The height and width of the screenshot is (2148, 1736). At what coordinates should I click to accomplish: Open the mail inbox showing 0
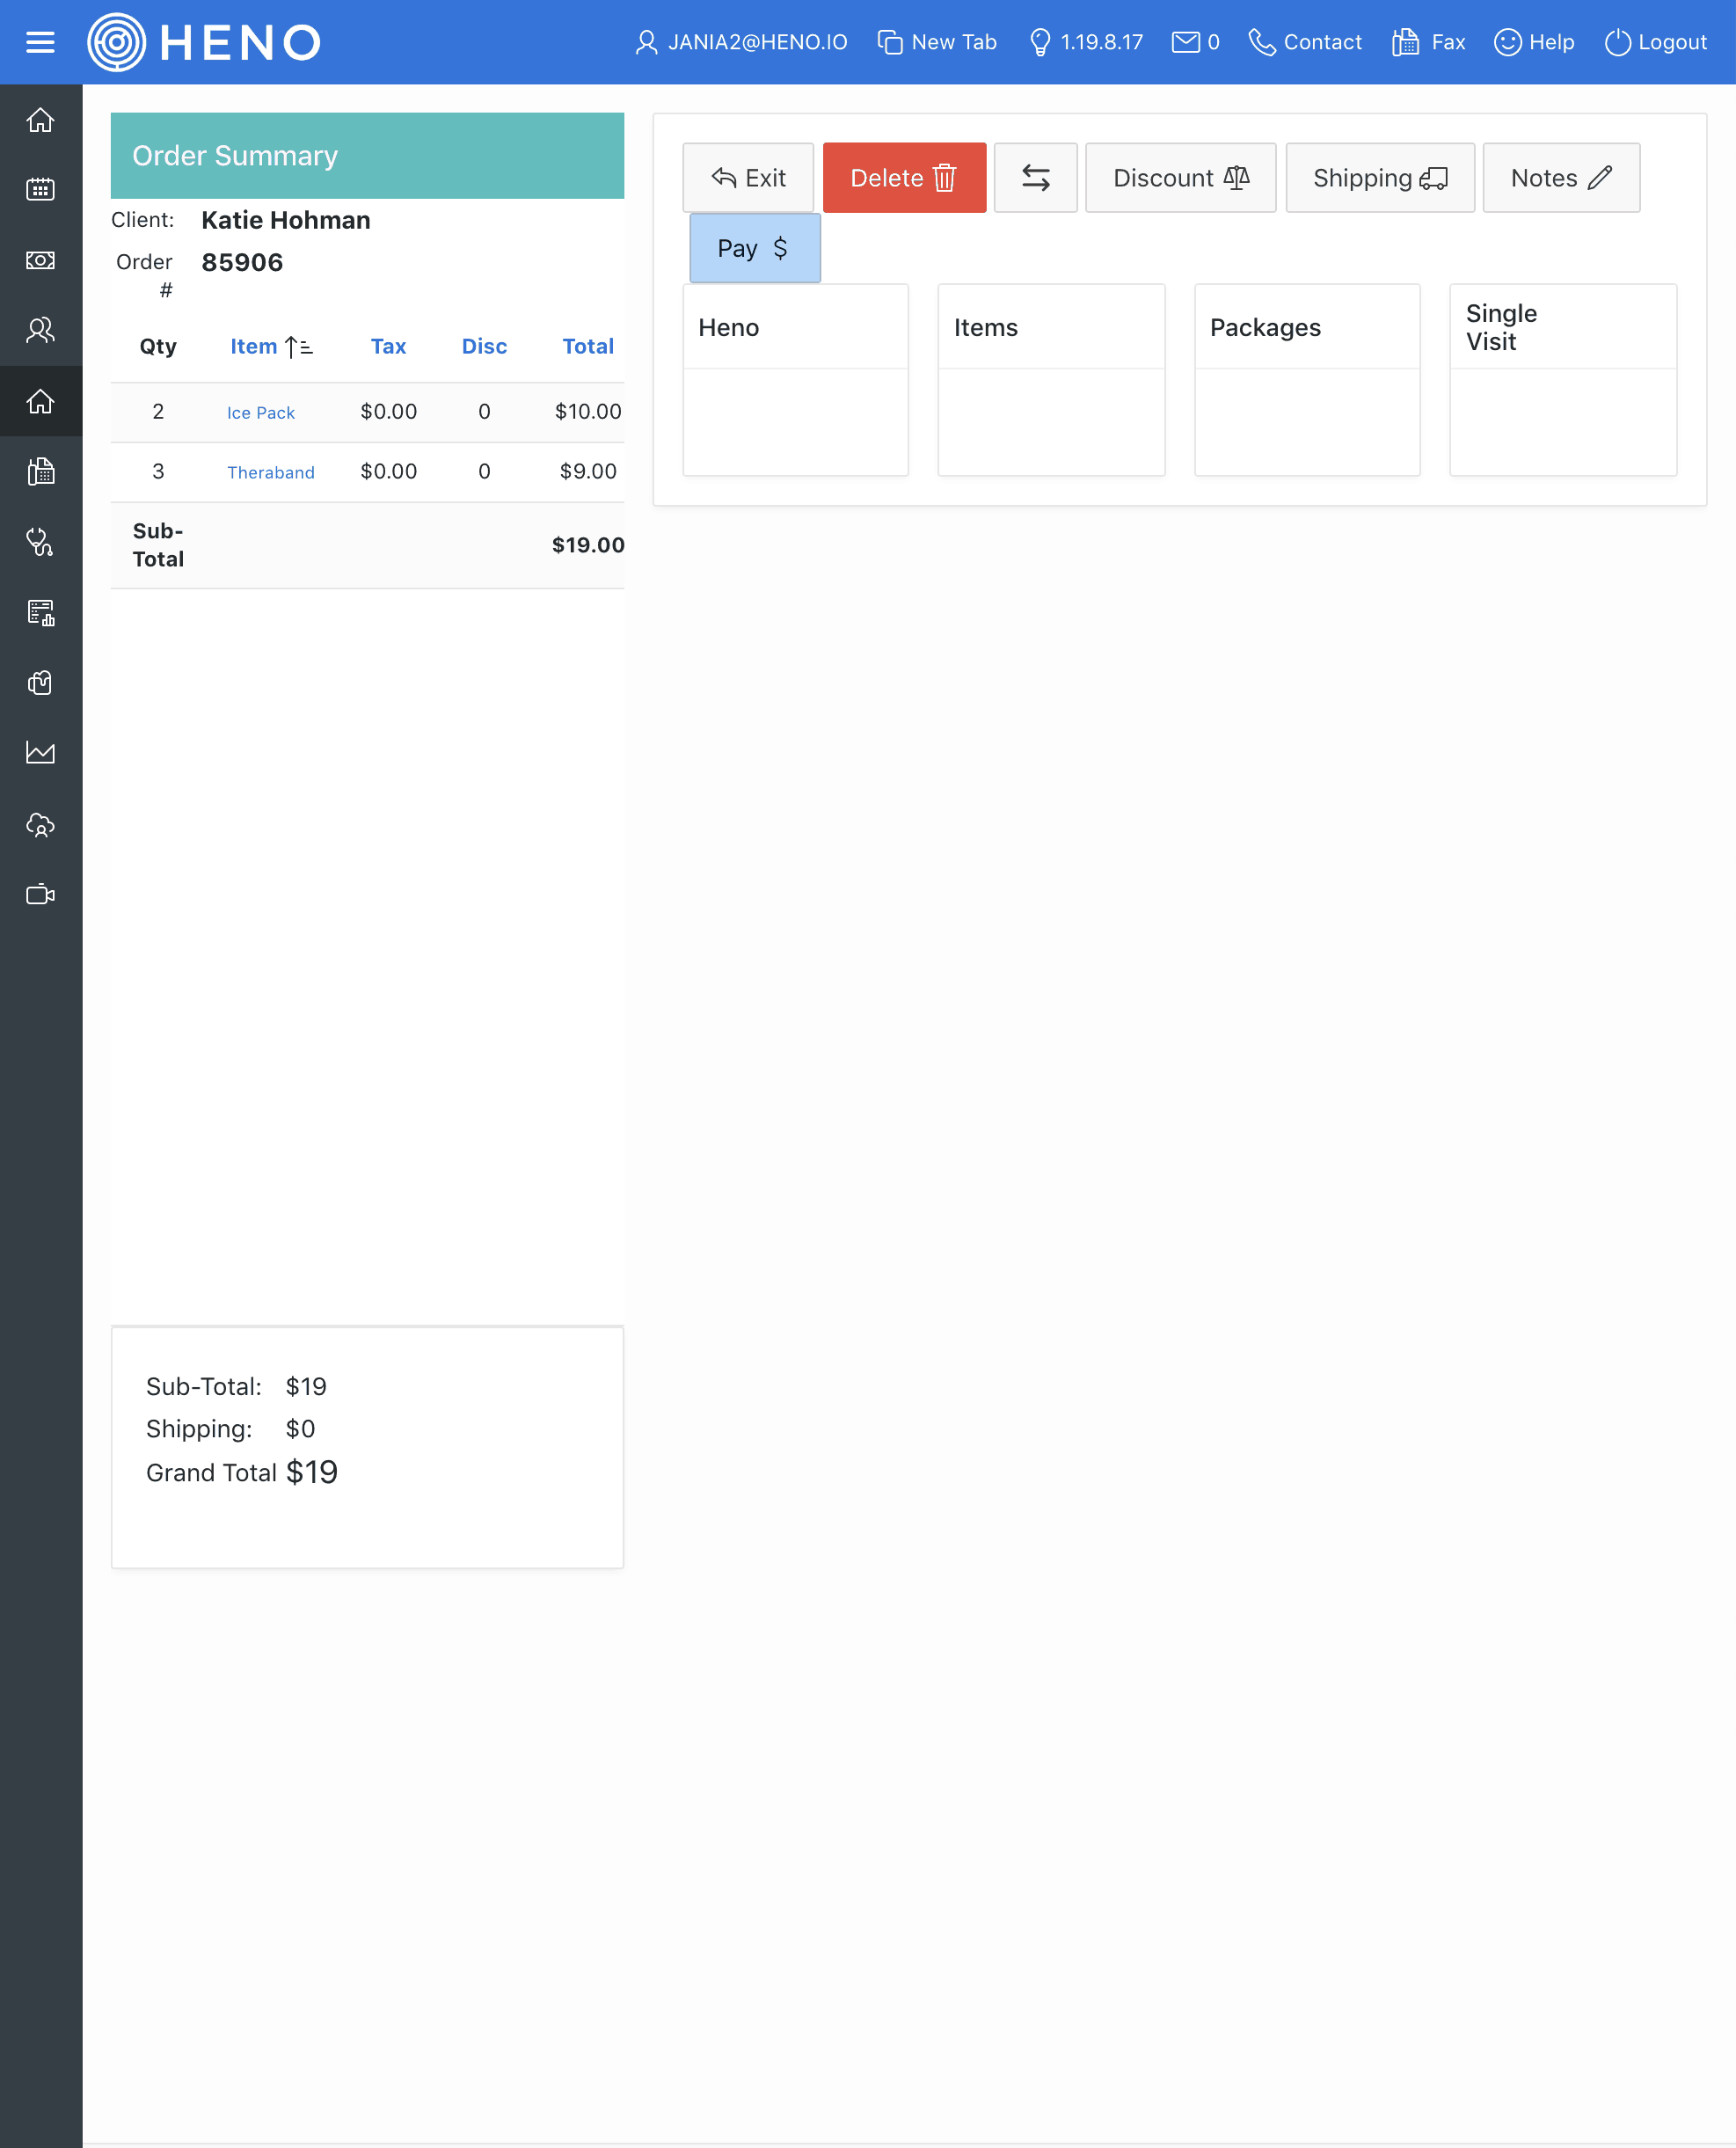click(1195, 42)
